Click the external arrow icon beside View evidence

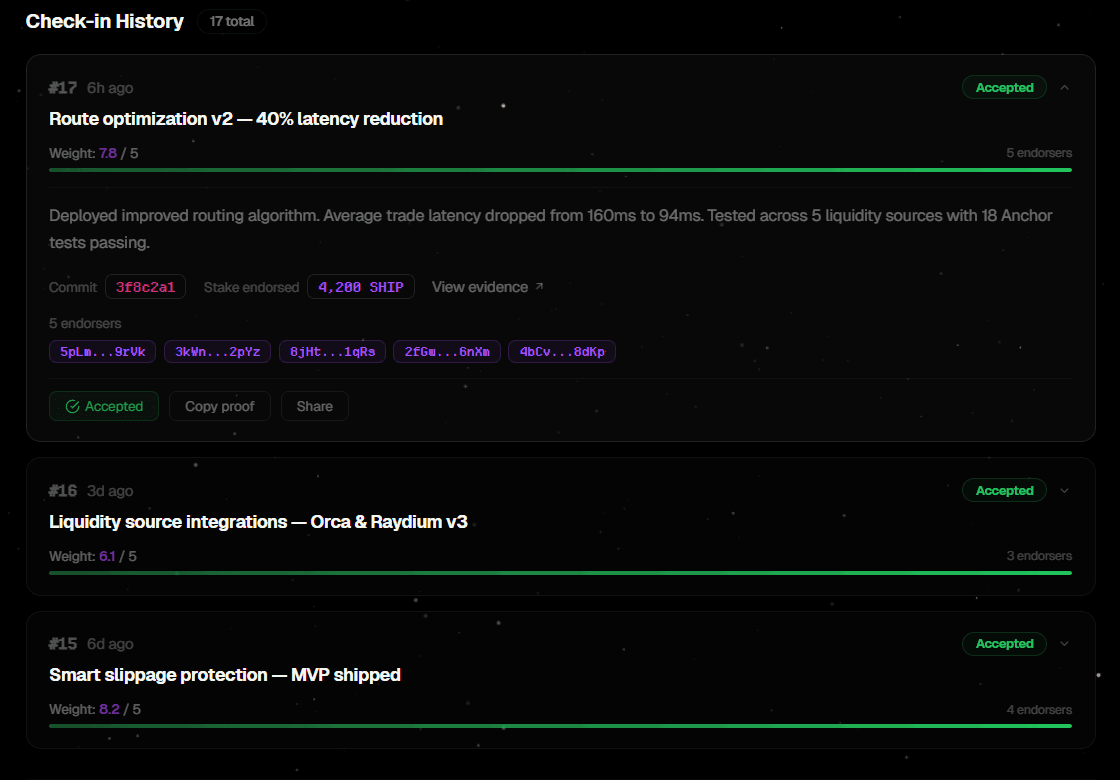[x=539, y=287]
